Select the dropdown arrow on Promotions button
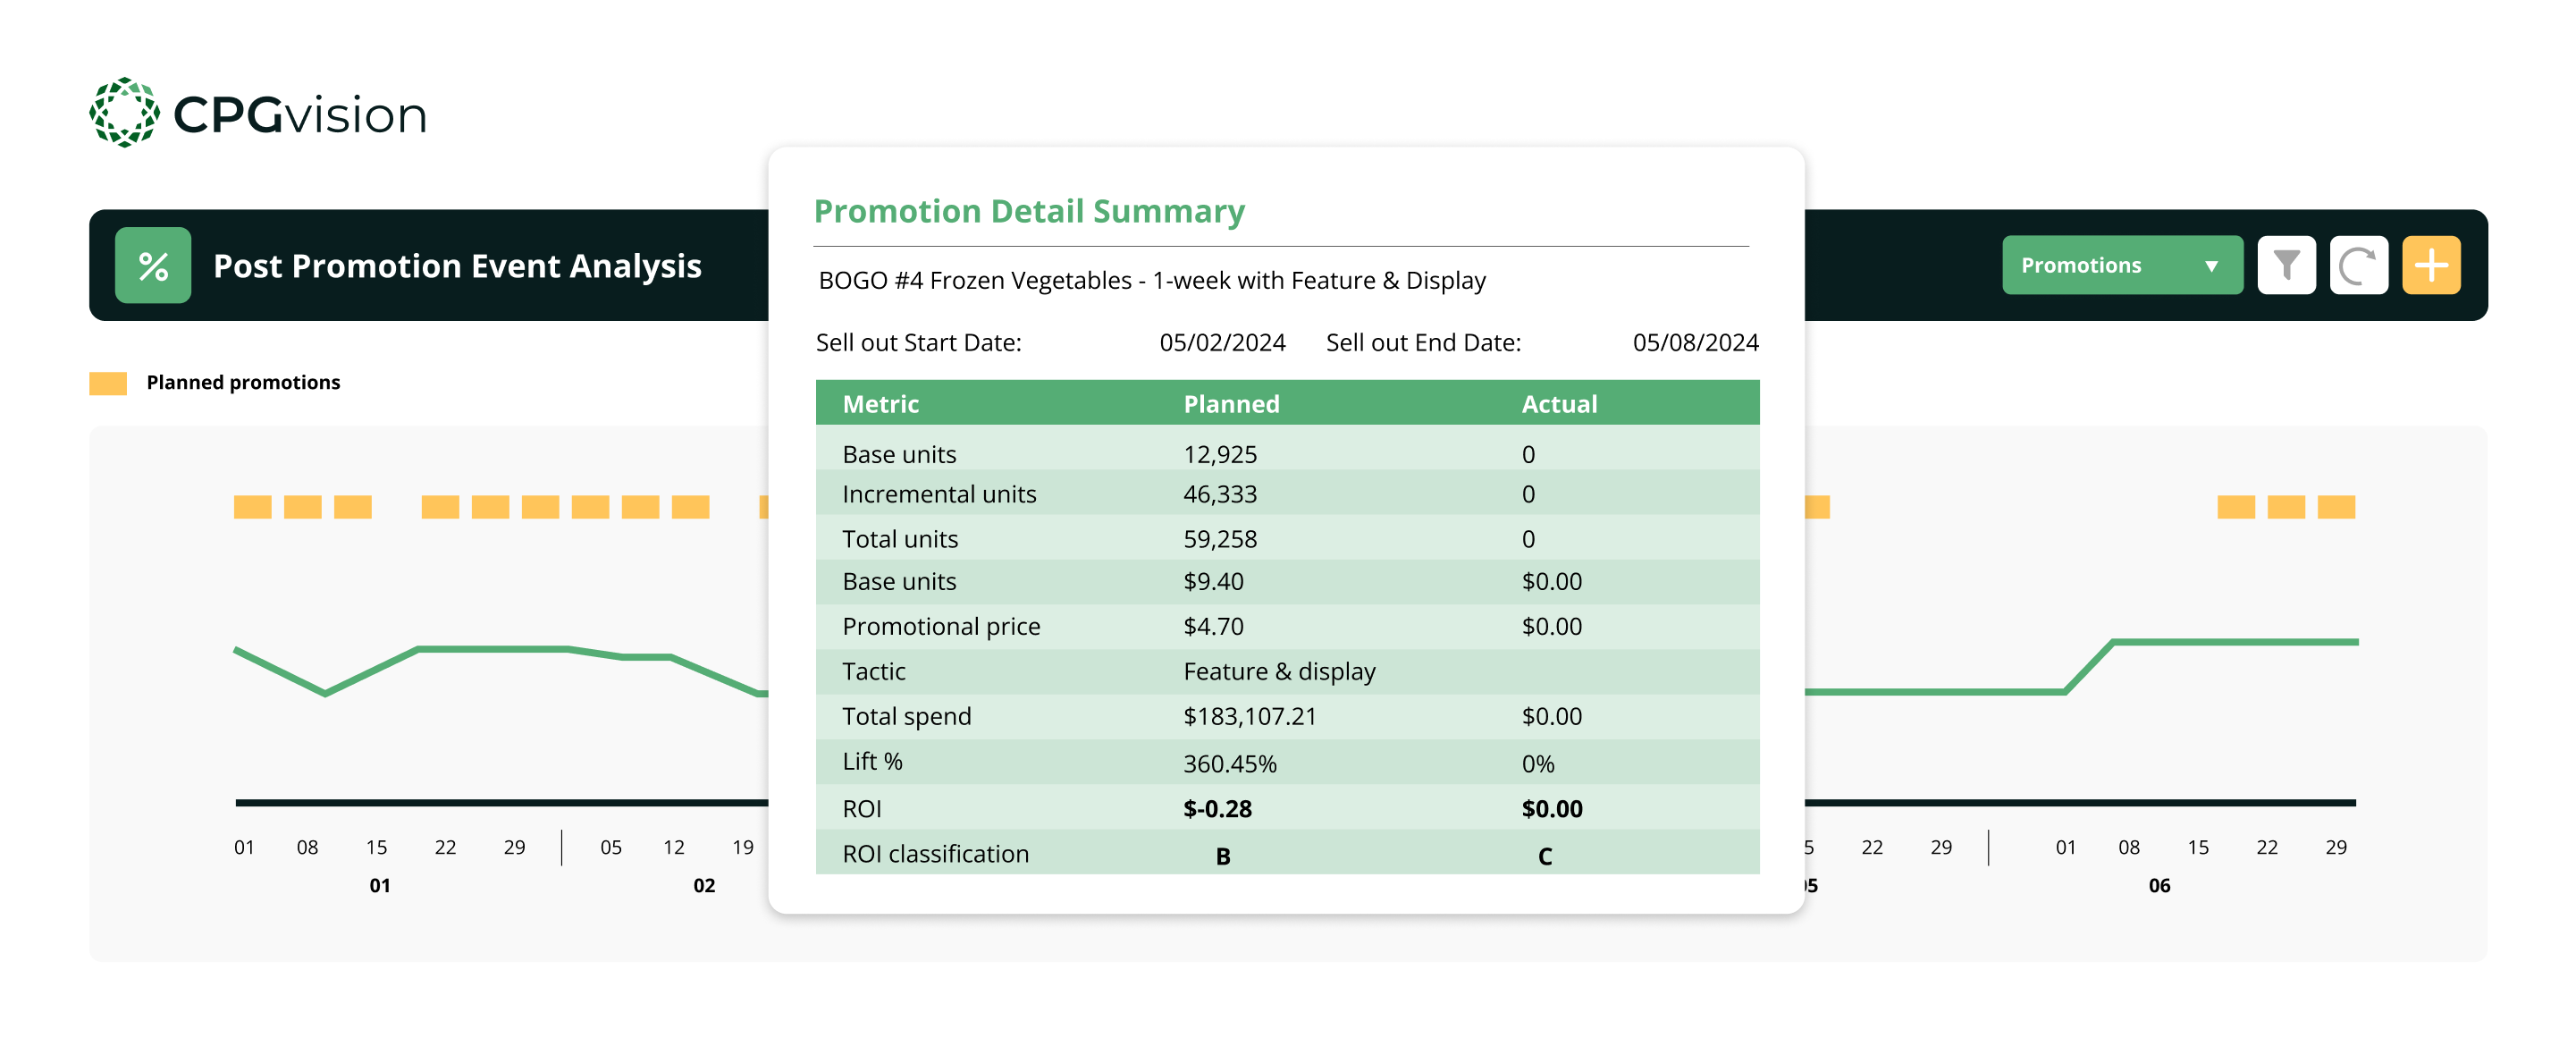Image resolution: width=2576 pixels, height=1063 pixels. pyautogui.click(x=2212, y=266)
